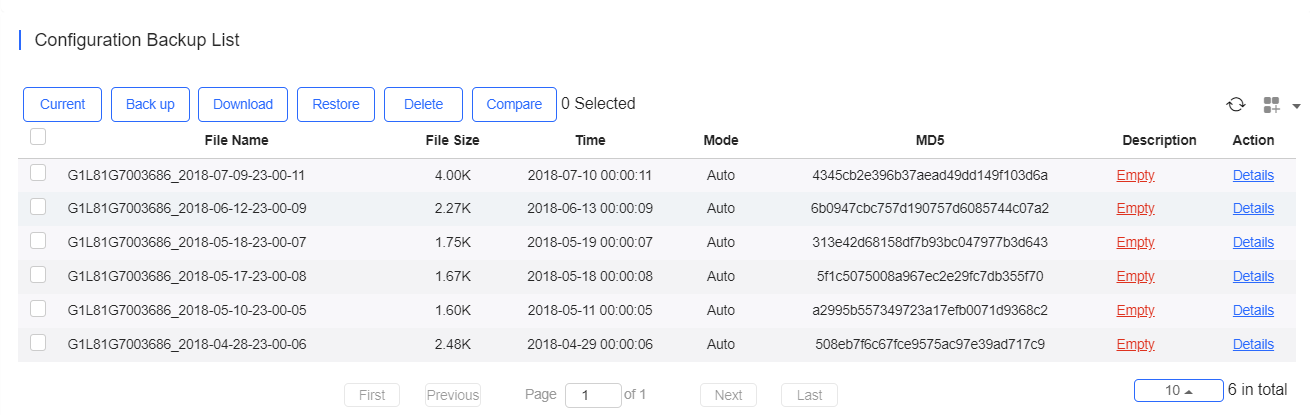Open the page size selector showing 10

[1179, 390]
